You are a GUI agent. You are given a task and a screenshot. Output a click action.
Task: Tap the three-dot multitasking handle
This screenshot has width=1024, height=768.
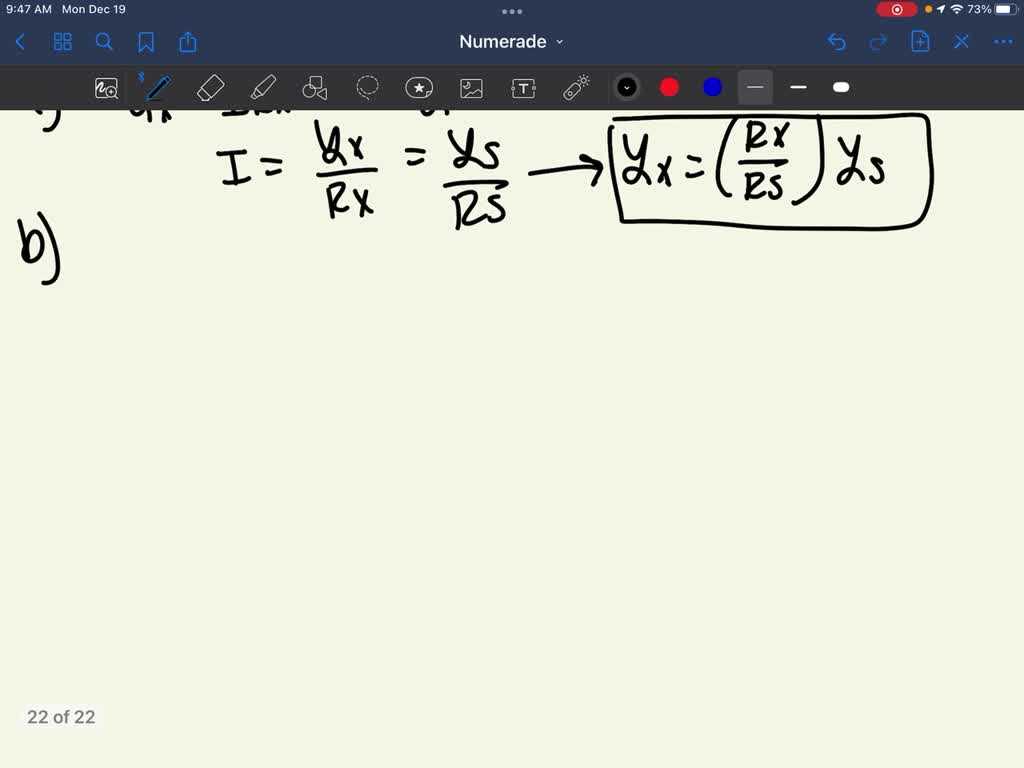pyautogui.click(x=512, y=11)
